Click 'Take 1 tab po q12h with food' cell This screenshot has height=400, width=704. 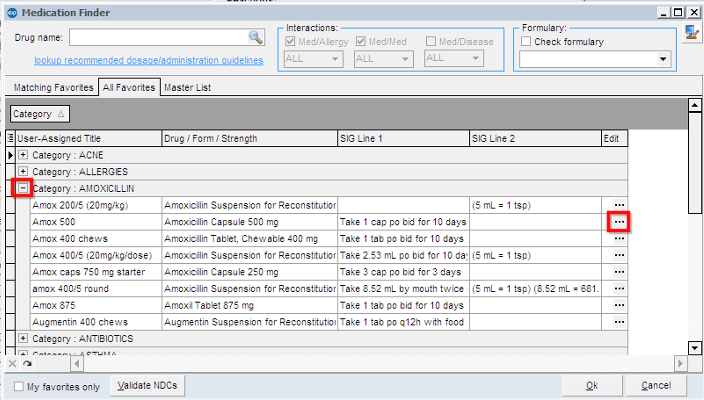click(x=403, y=322)
